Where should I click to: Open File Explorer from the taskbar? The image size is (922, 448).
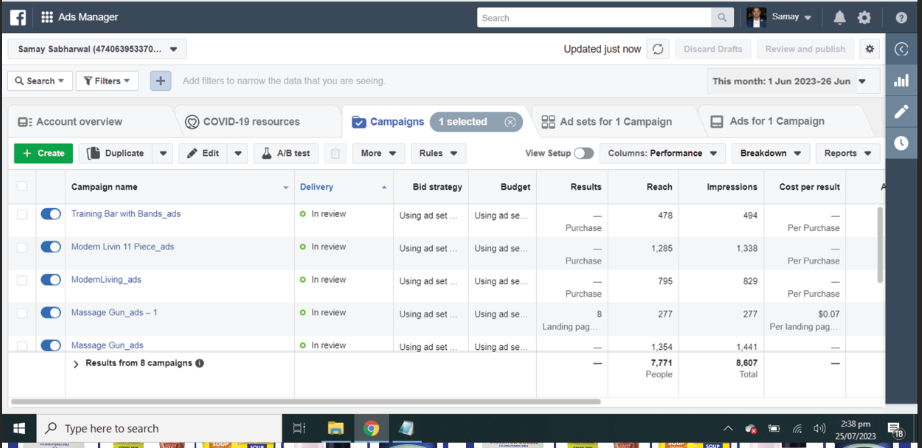[x=336, y=428]
